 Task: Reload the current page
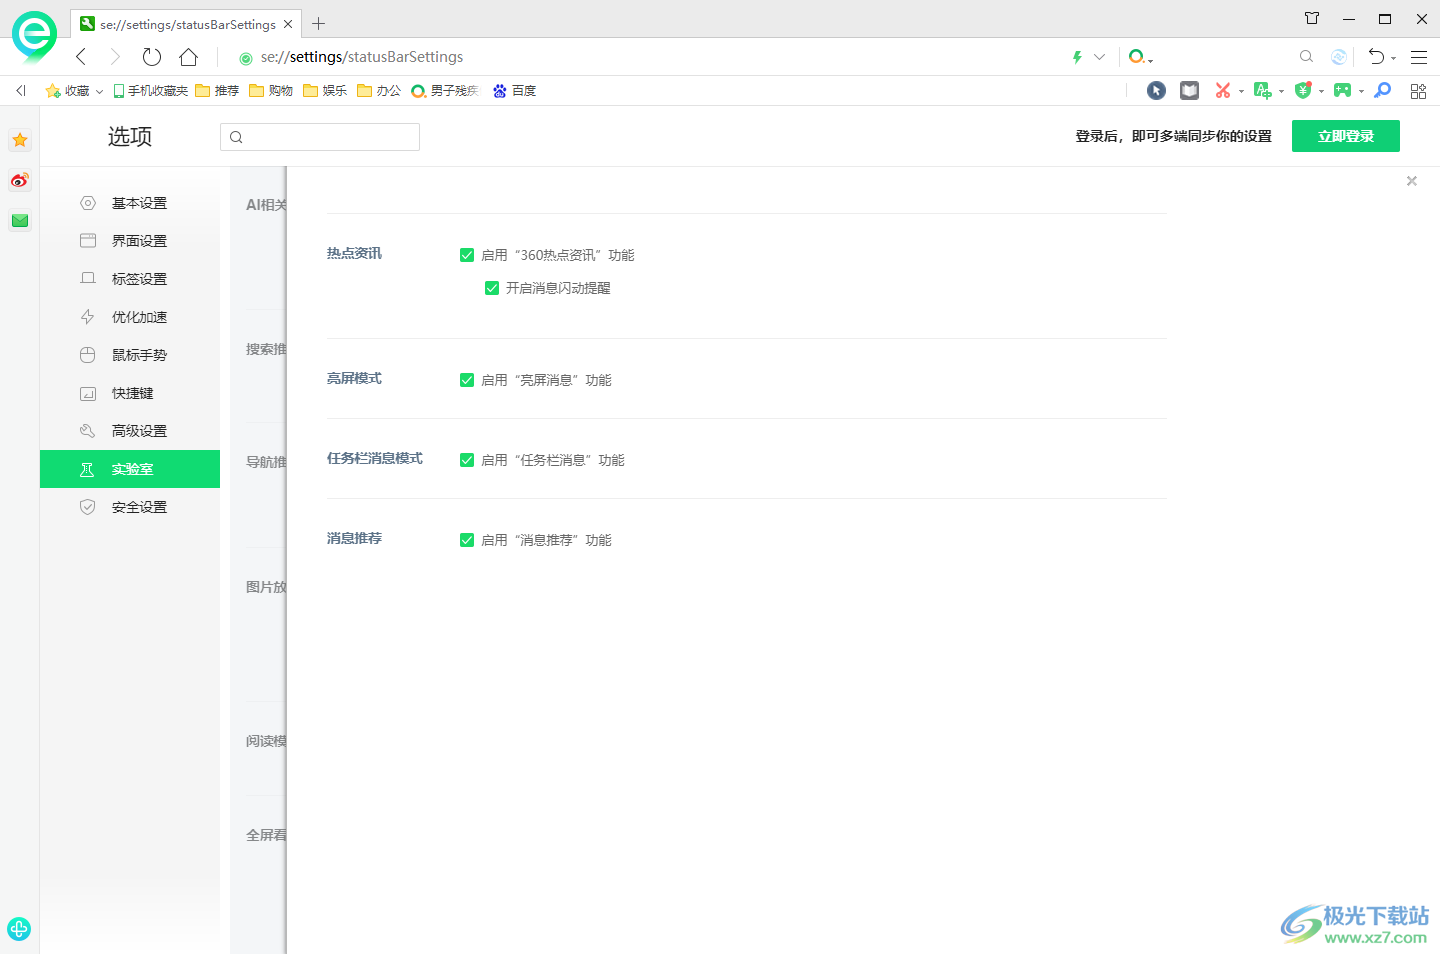point(152,57)
